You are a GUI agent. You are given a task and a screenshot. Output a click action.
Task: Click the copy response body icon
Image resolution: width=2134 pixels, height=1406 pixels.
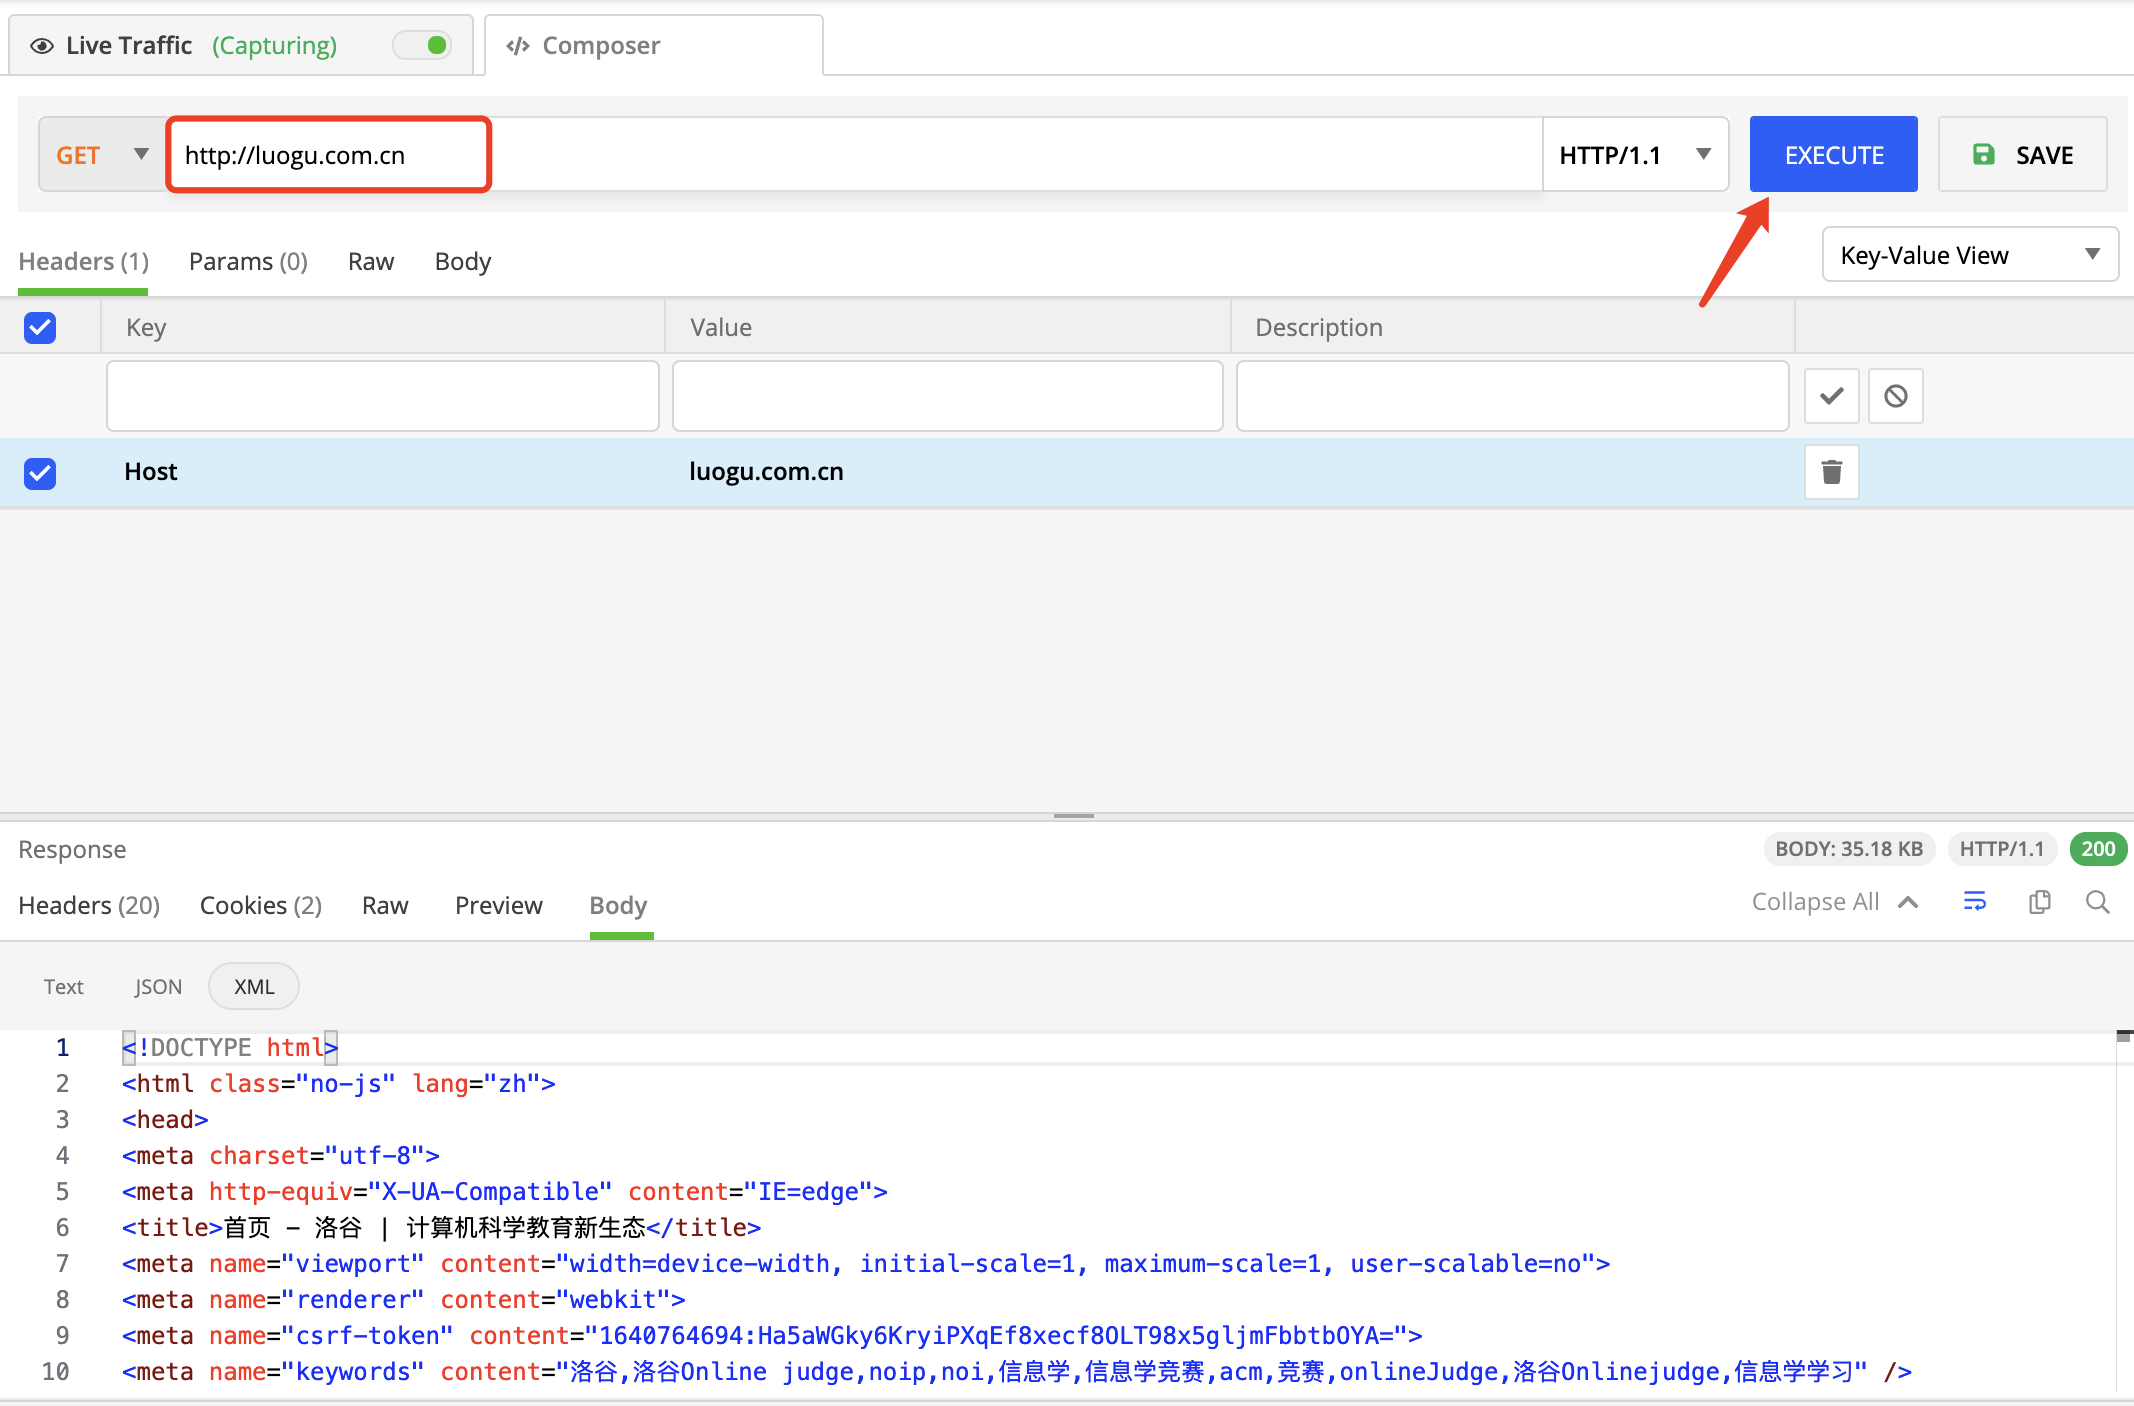pos(2039,902)
